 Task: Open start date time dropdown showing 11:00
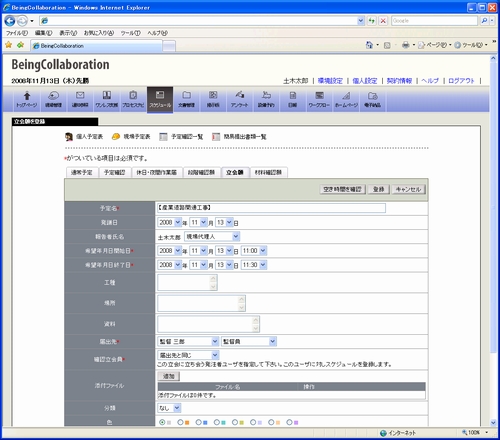(254, 251)
